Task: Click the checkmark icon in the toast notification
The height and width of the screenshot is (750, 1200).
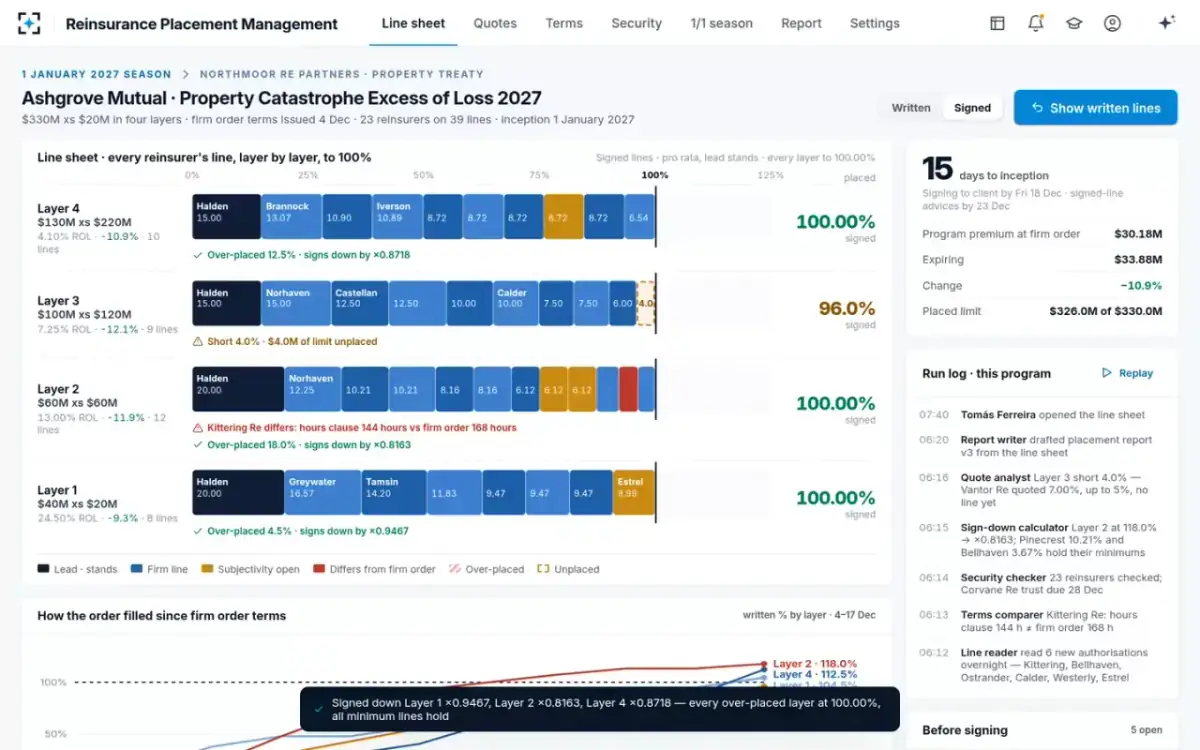Action: (x=318, y=709)
